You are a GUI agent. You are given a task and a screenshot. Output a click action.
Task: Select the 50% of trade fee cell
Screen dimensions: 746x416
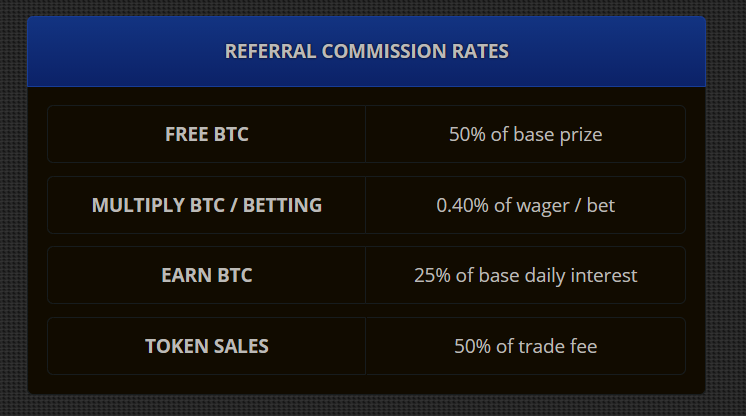tap(526, 346)
